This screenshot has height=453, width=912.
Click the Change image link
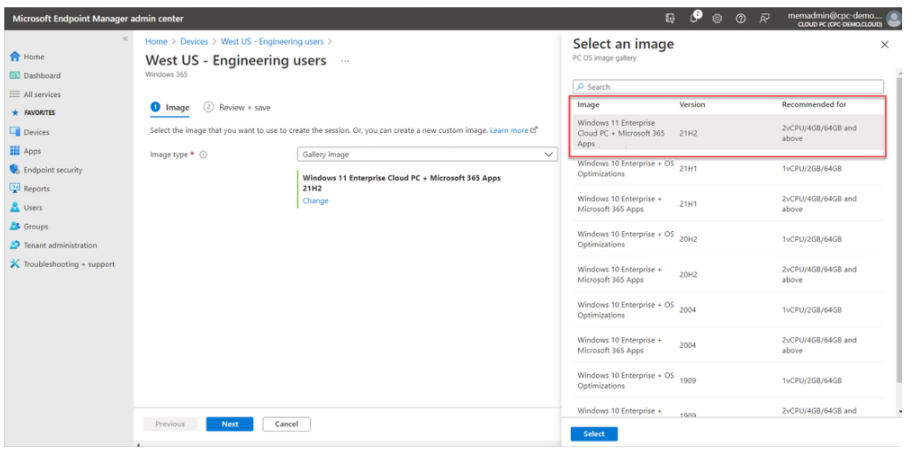[x=315, y=201]
